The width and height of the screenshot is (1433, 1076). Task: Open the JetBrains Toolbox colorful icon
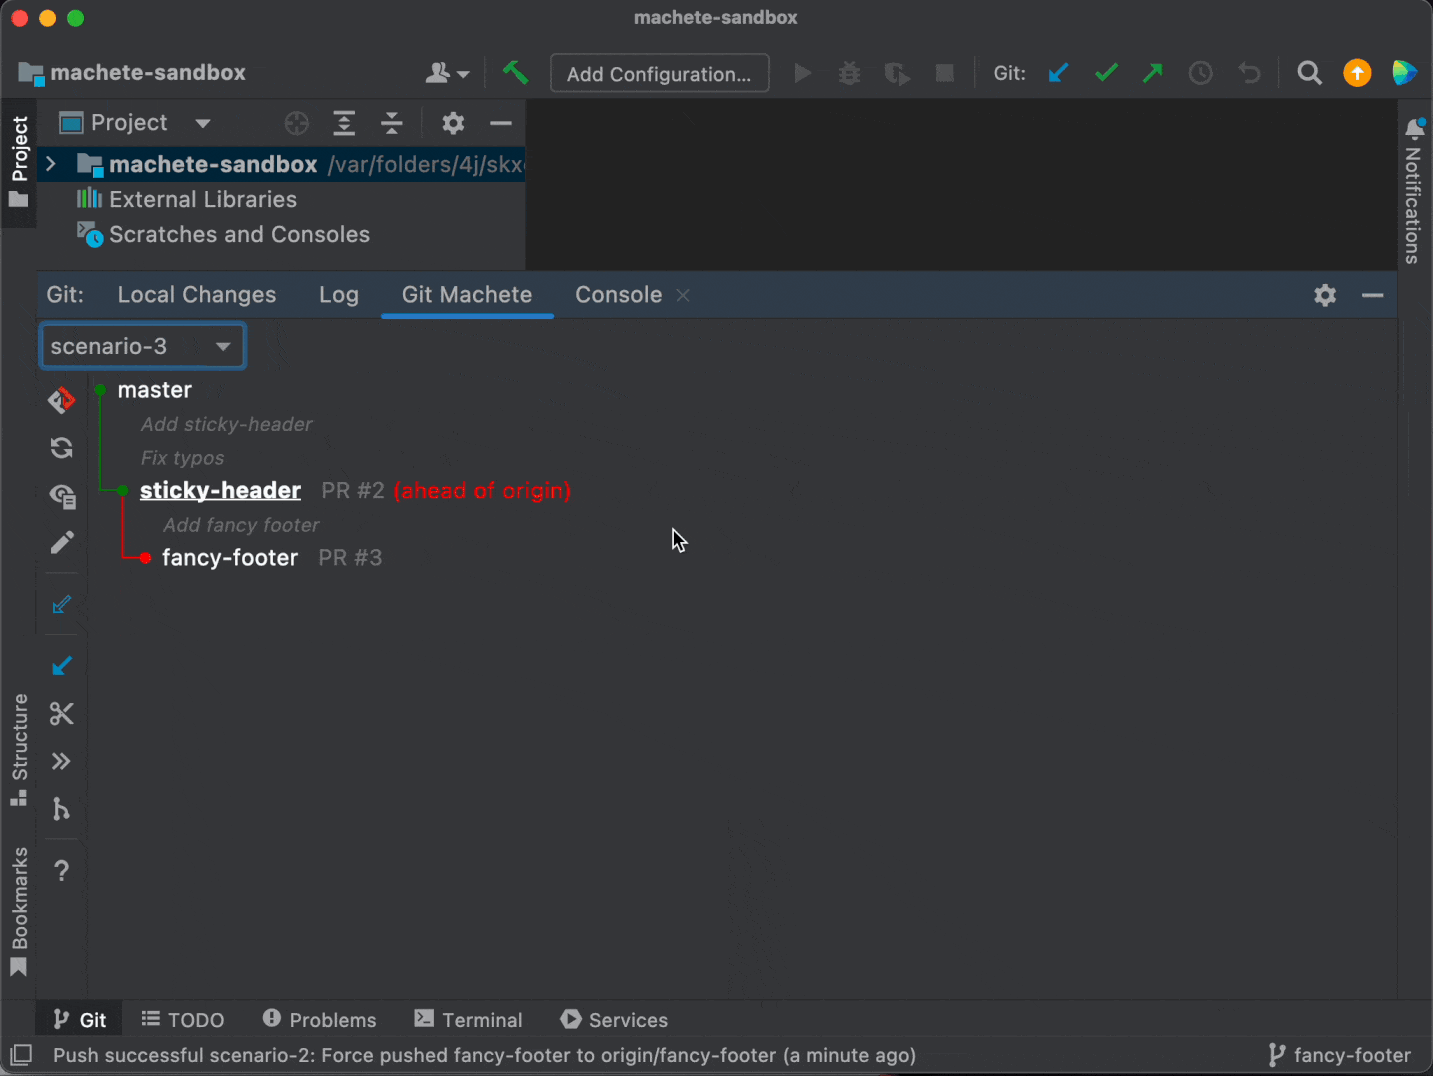(x=1404, y=73)
